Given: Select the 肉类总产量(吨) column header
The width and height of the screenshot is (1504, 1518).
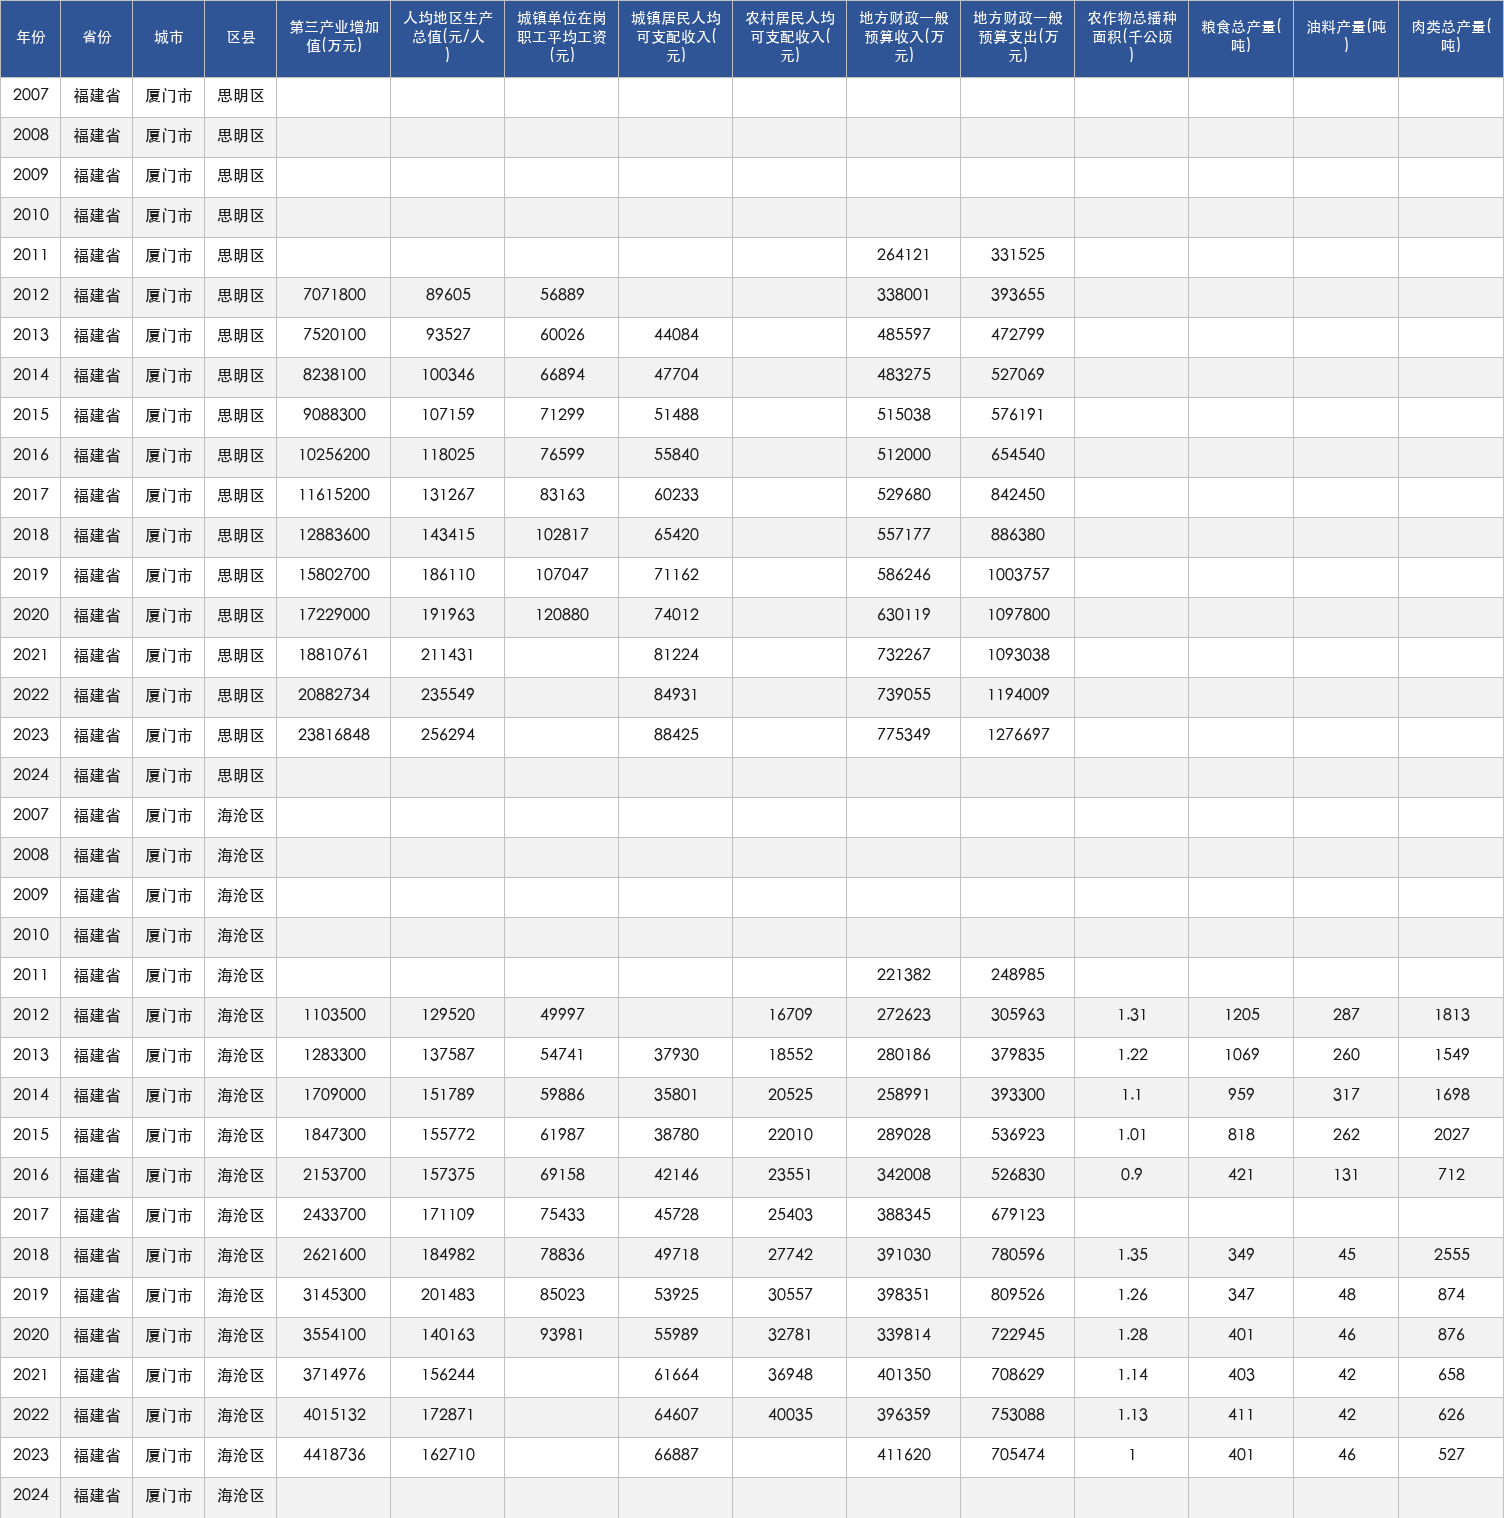Looking at the screenshot, I should tap(1451, 38).
